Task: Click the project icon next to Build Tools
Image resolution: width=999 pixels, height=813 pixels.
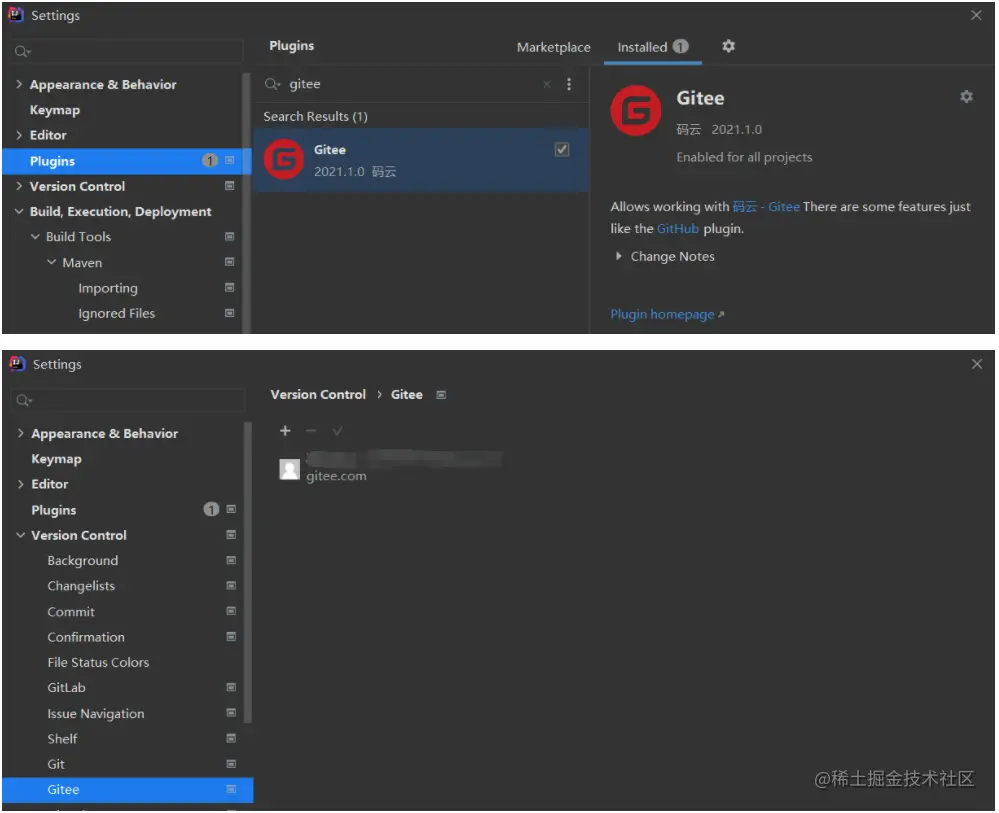Action: [229, 236]
